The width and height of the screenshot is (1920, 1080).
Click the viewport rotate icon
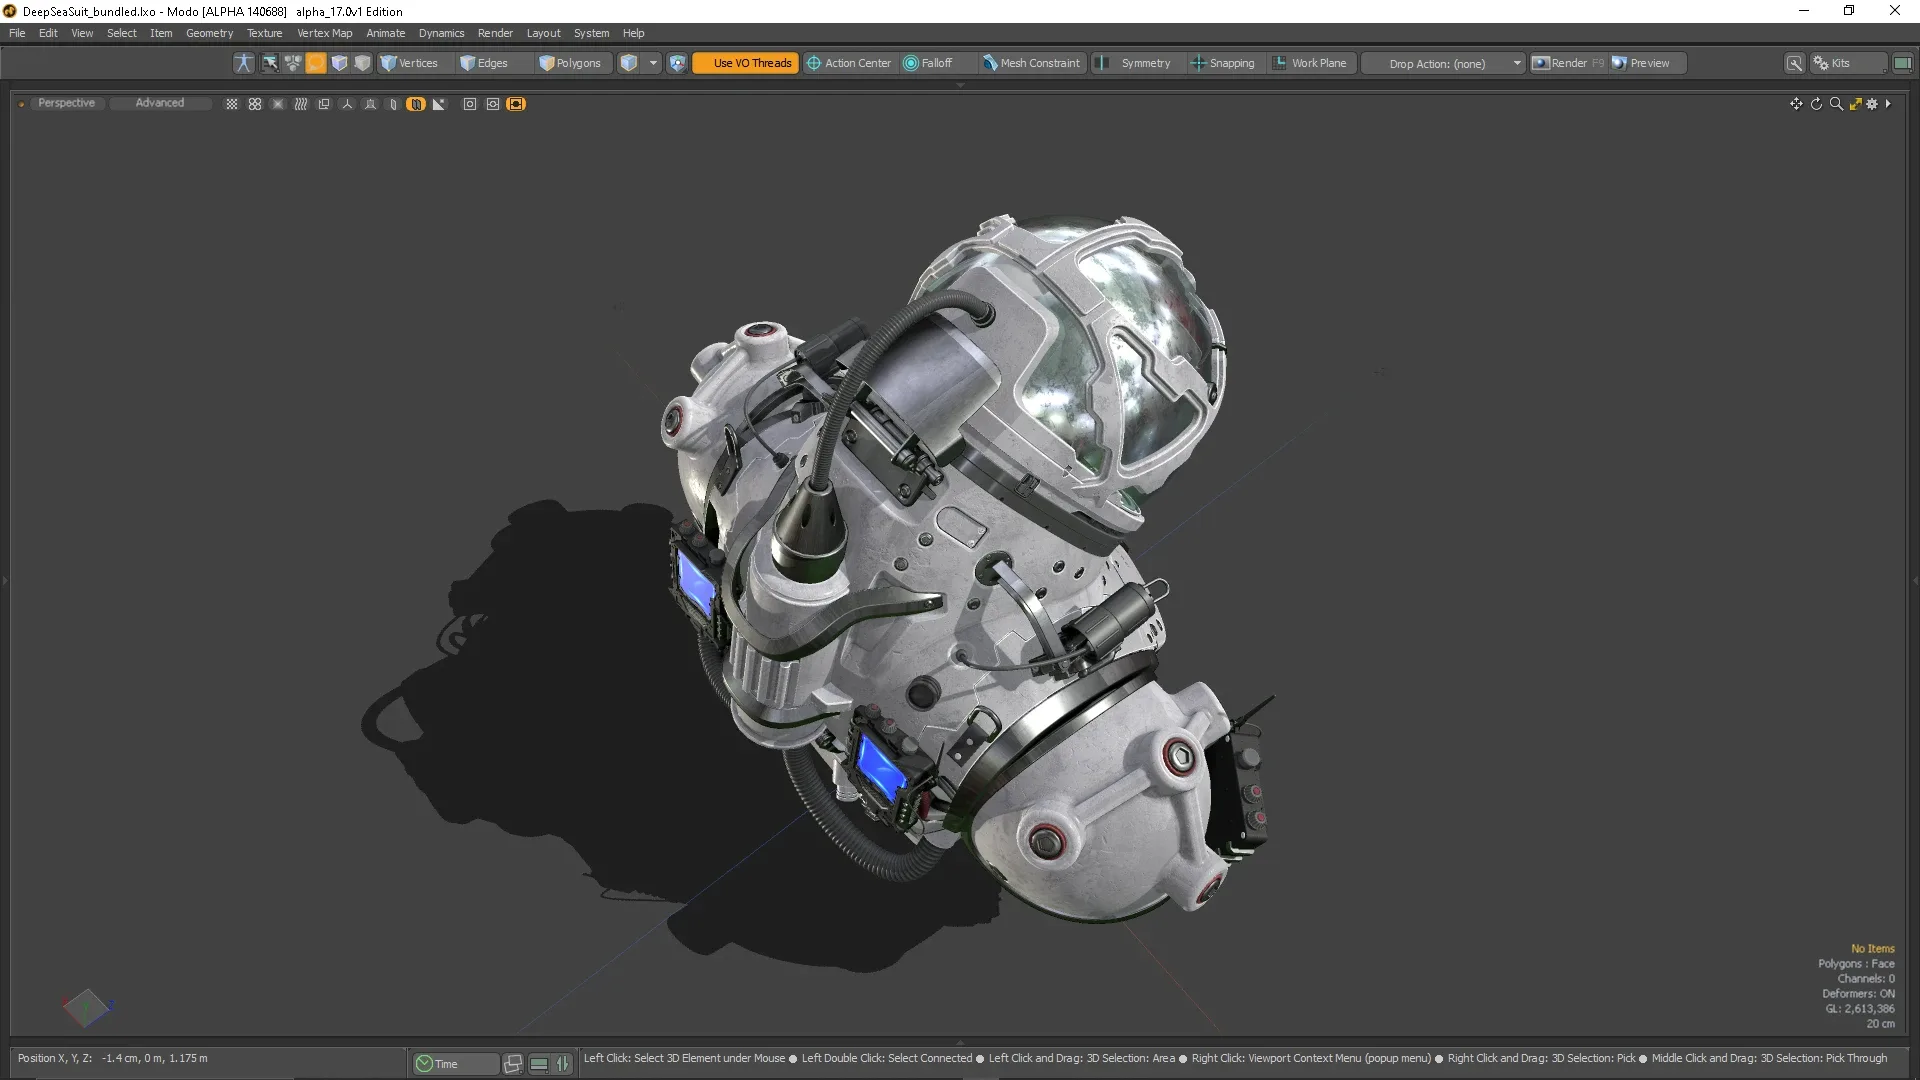point(1816,104)
